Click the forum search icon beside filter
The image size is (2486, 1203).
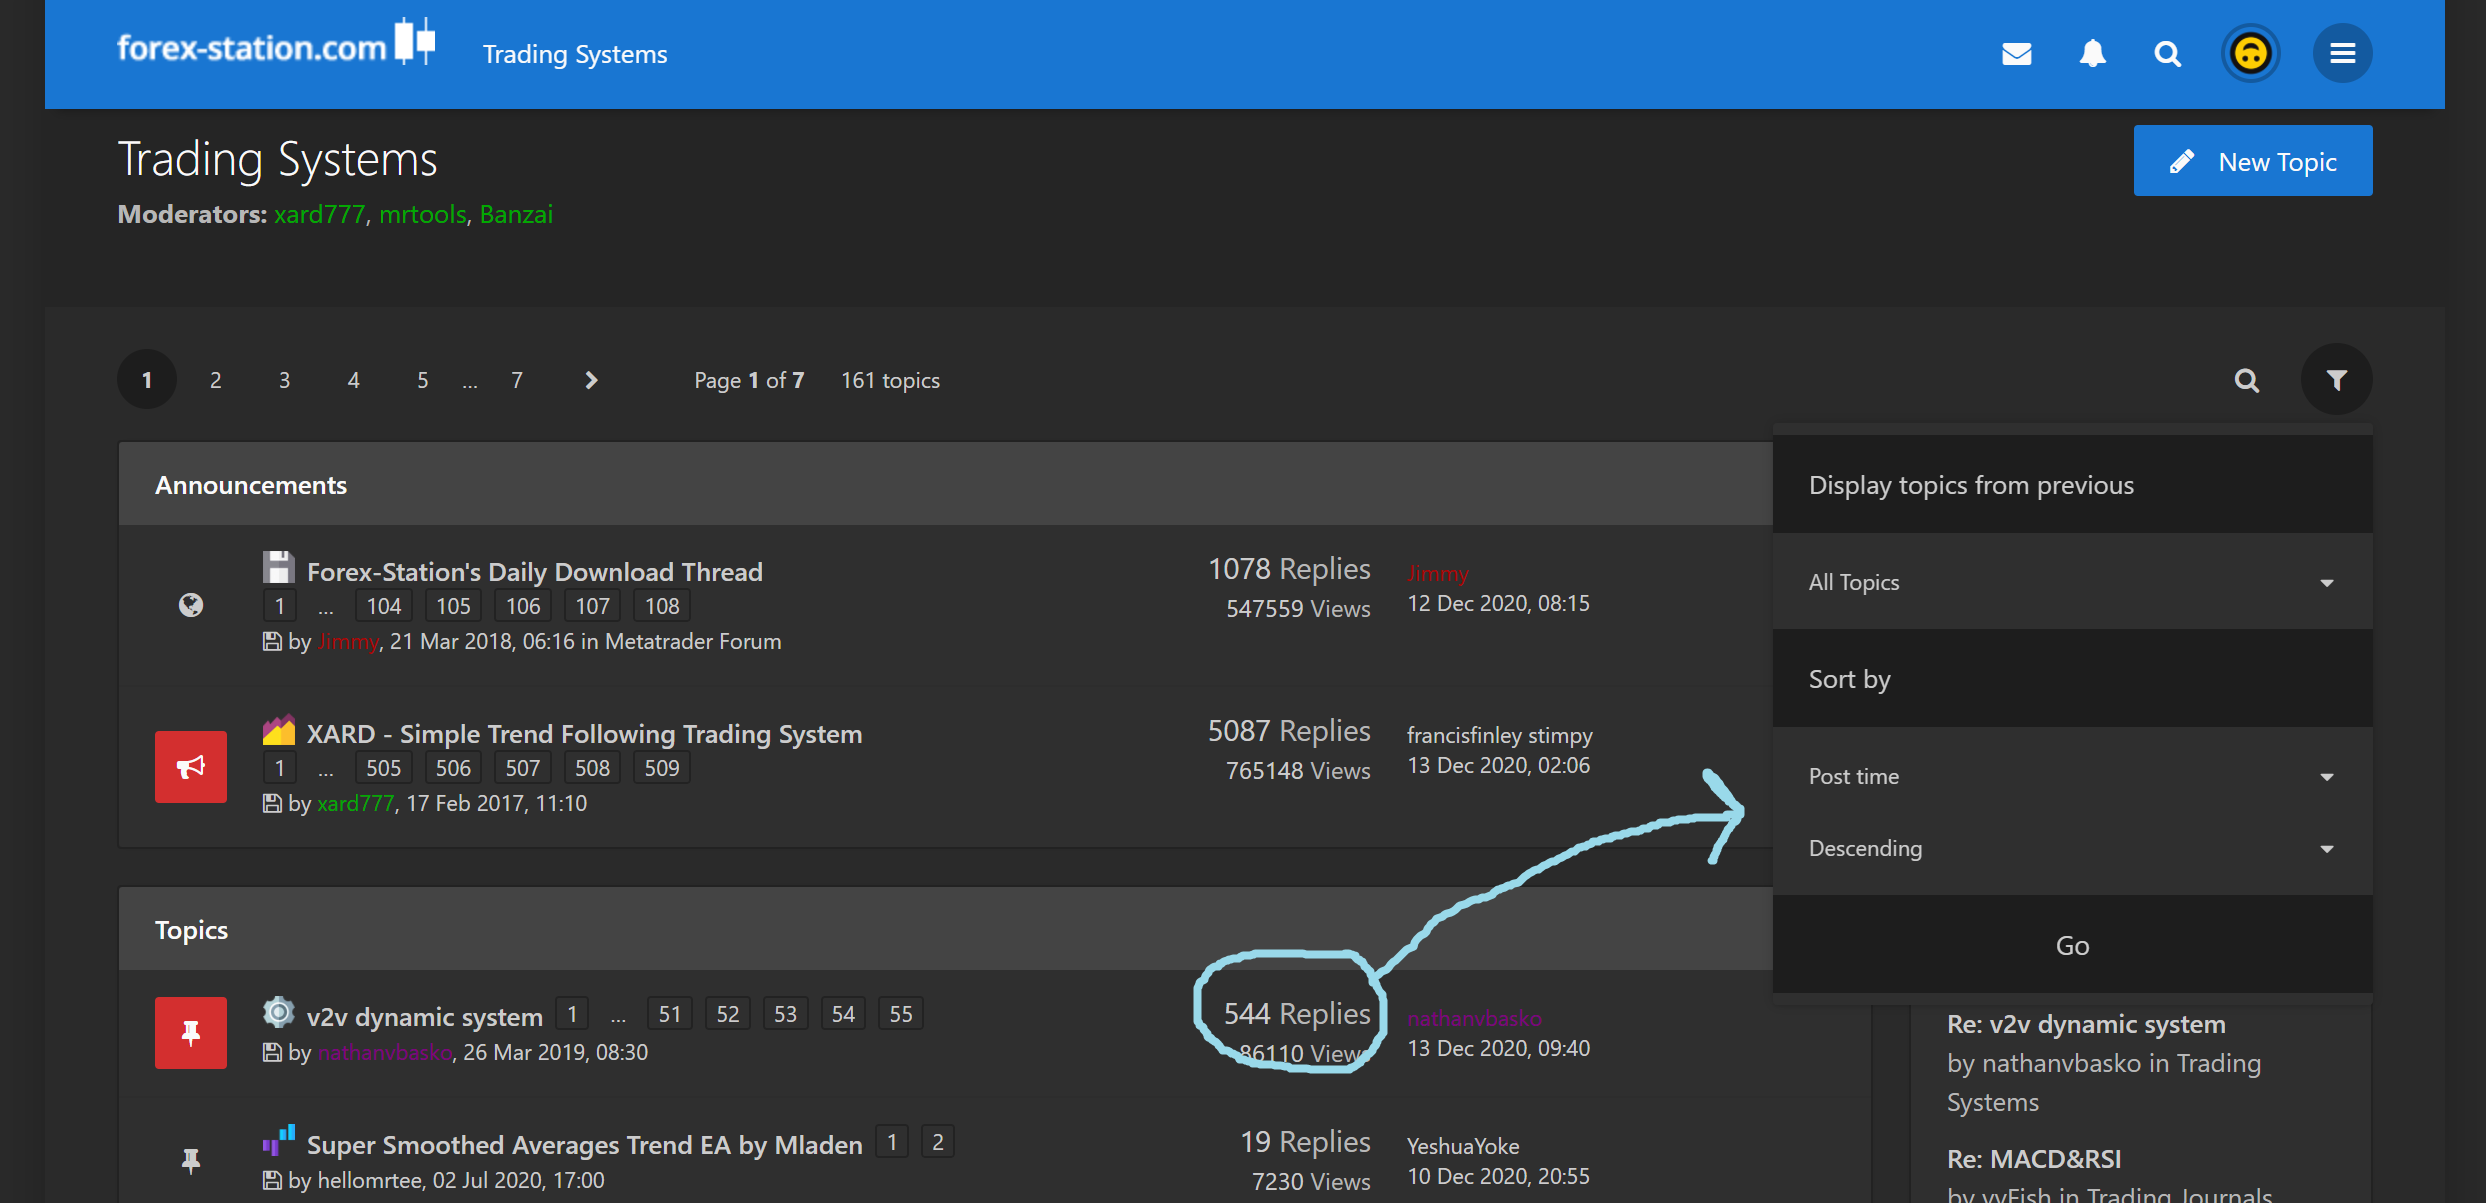point(2246,380)
